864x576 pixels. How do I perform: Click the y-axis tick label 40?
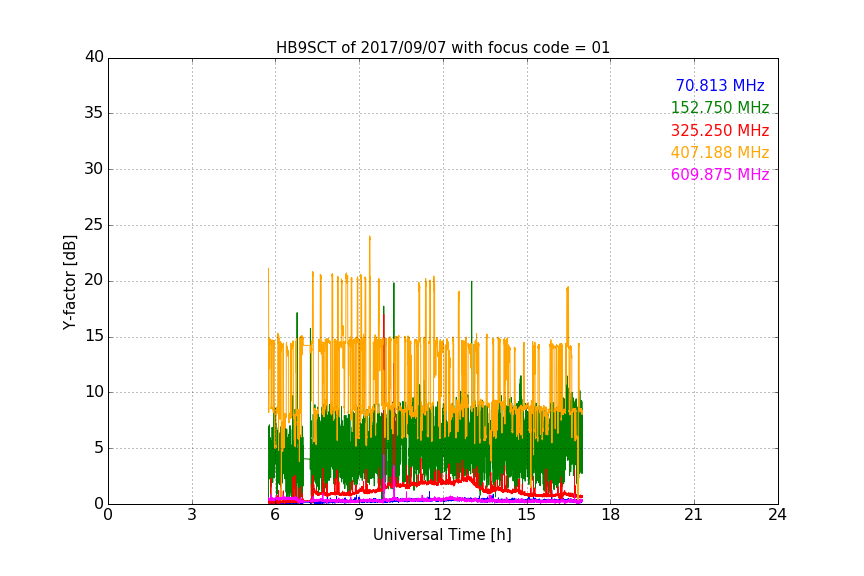(x=94, y=57)
